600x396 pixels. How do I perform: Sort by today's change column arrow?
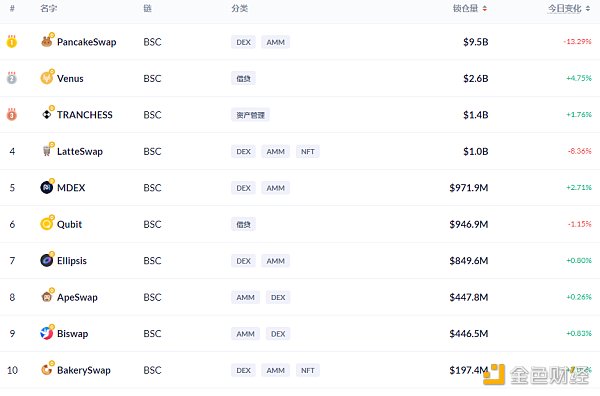pos(588,8)
